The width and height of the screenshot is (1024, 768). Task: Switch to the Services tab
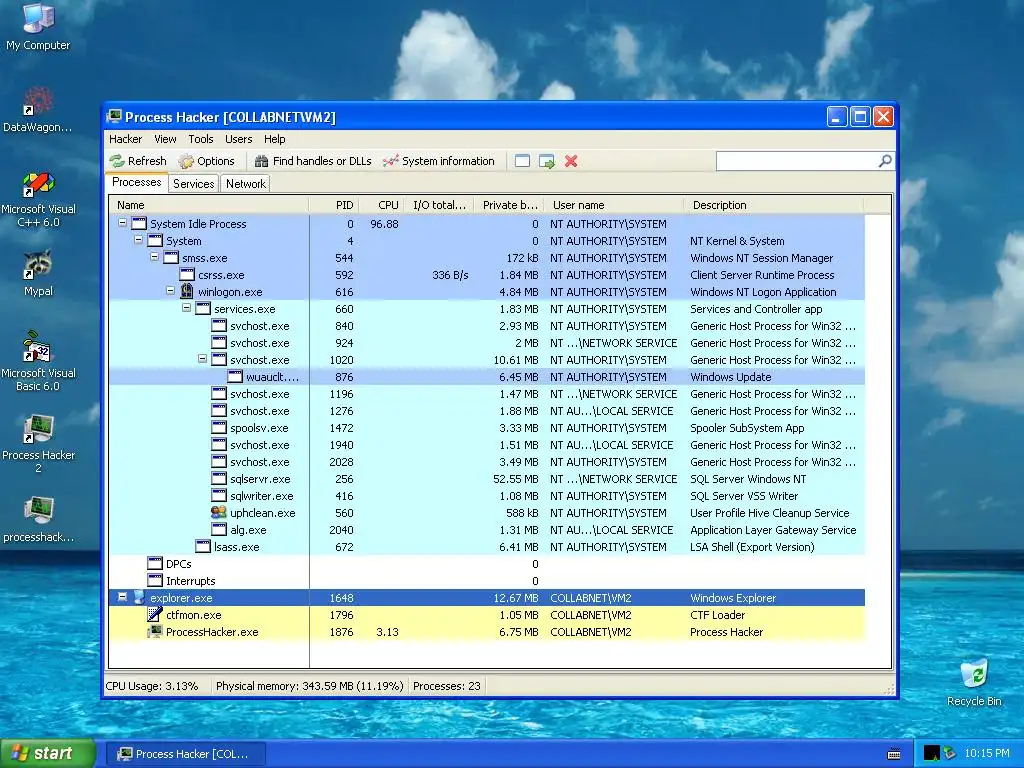193,184
